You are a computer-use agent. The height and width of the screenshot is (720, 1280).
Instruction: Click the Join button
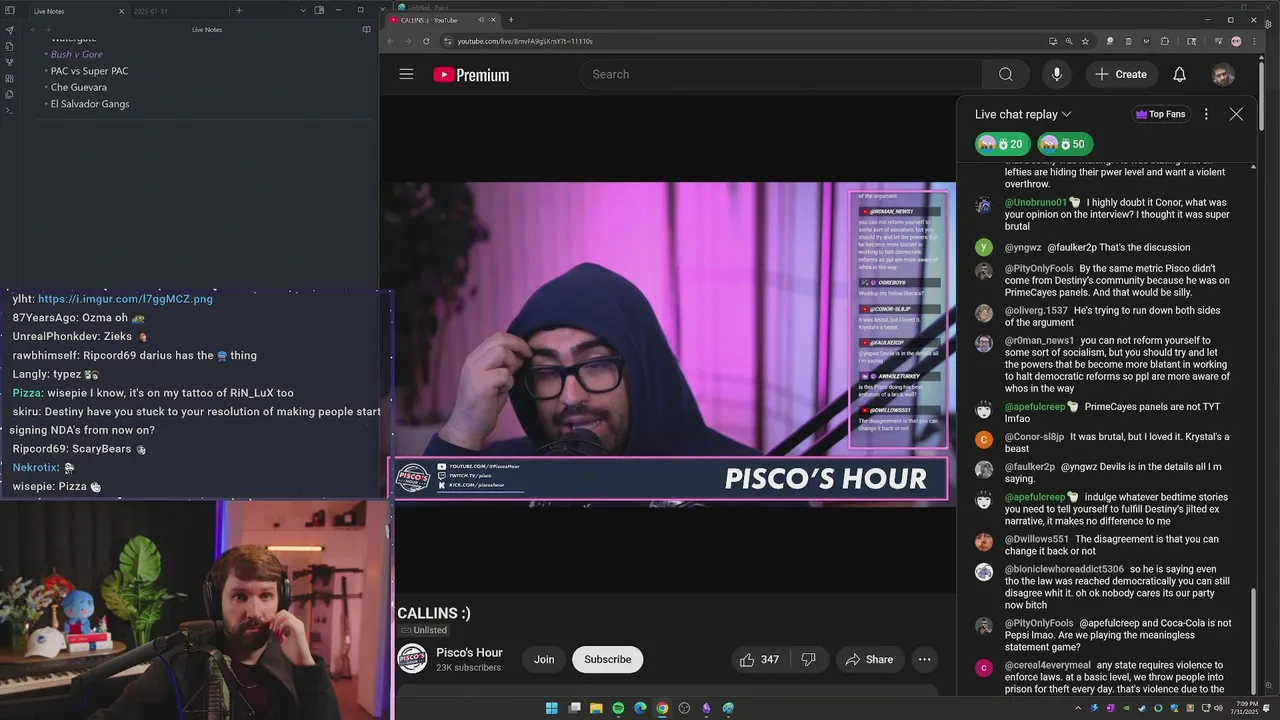point(544,659)
